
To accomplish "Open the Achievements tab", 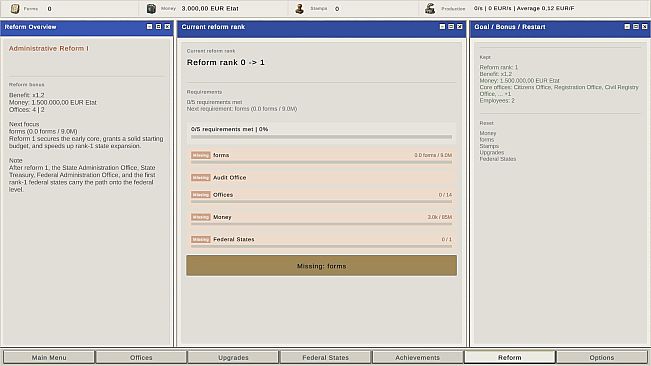I will tap(418, 357).
